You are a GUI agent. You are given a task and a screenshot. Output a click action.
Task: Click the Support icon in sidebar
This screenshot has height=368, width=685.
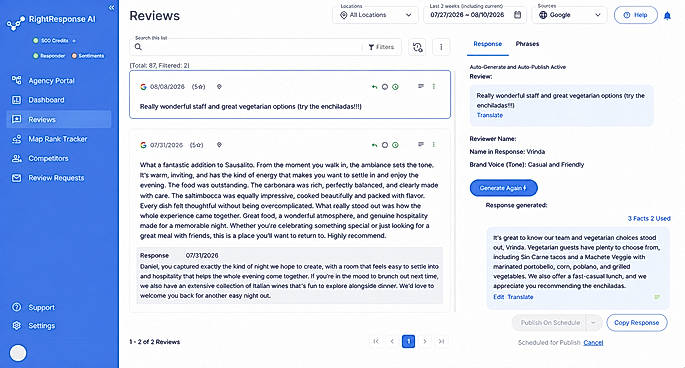tap(17, 307)
